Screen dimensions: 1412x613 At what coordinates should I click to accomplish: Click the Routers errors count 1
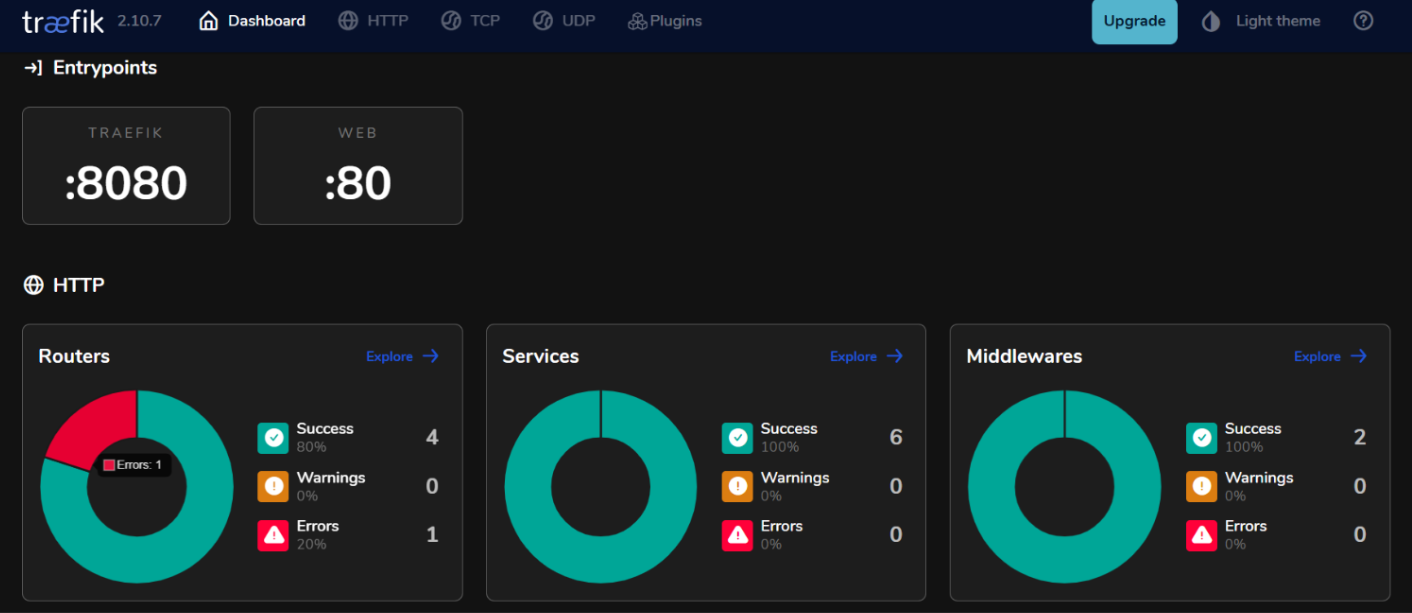pos(432,535)
